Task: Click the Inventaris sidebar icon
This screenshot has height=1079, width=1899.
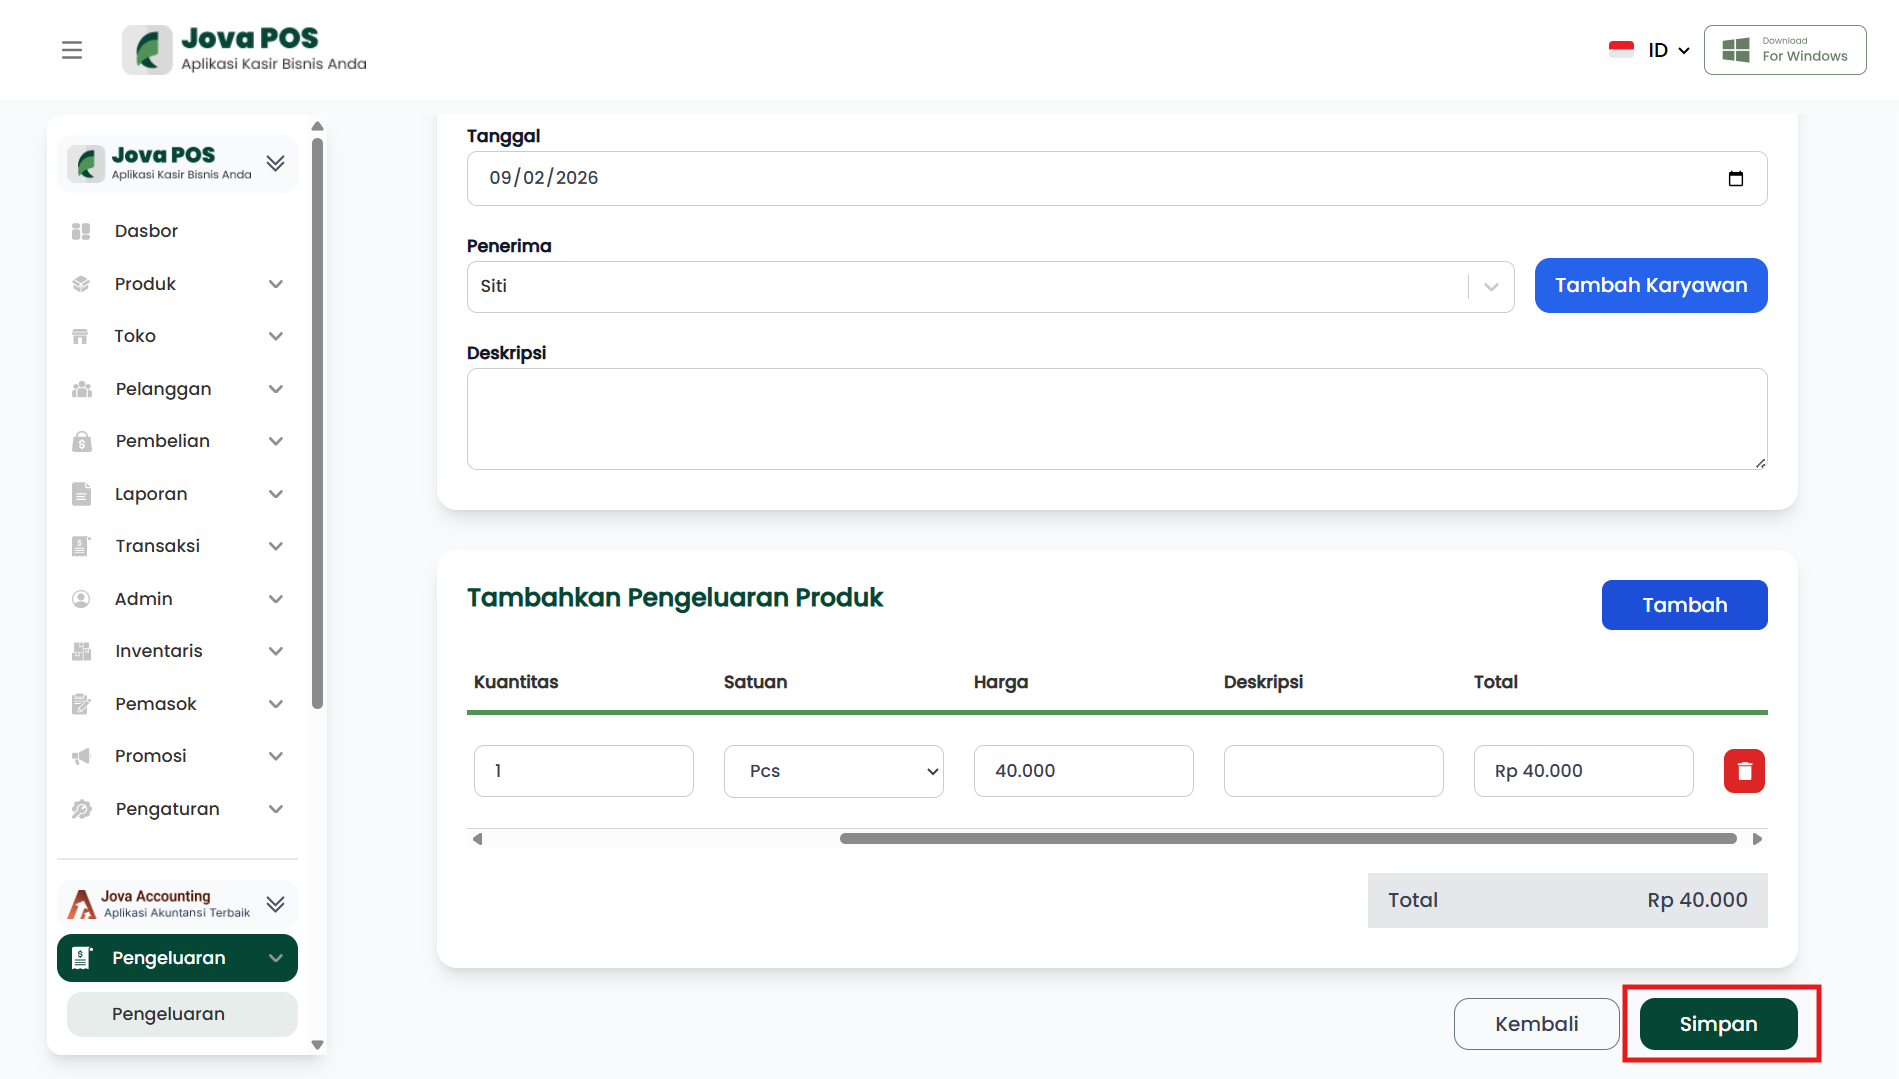Action: (x=82, y=651)
